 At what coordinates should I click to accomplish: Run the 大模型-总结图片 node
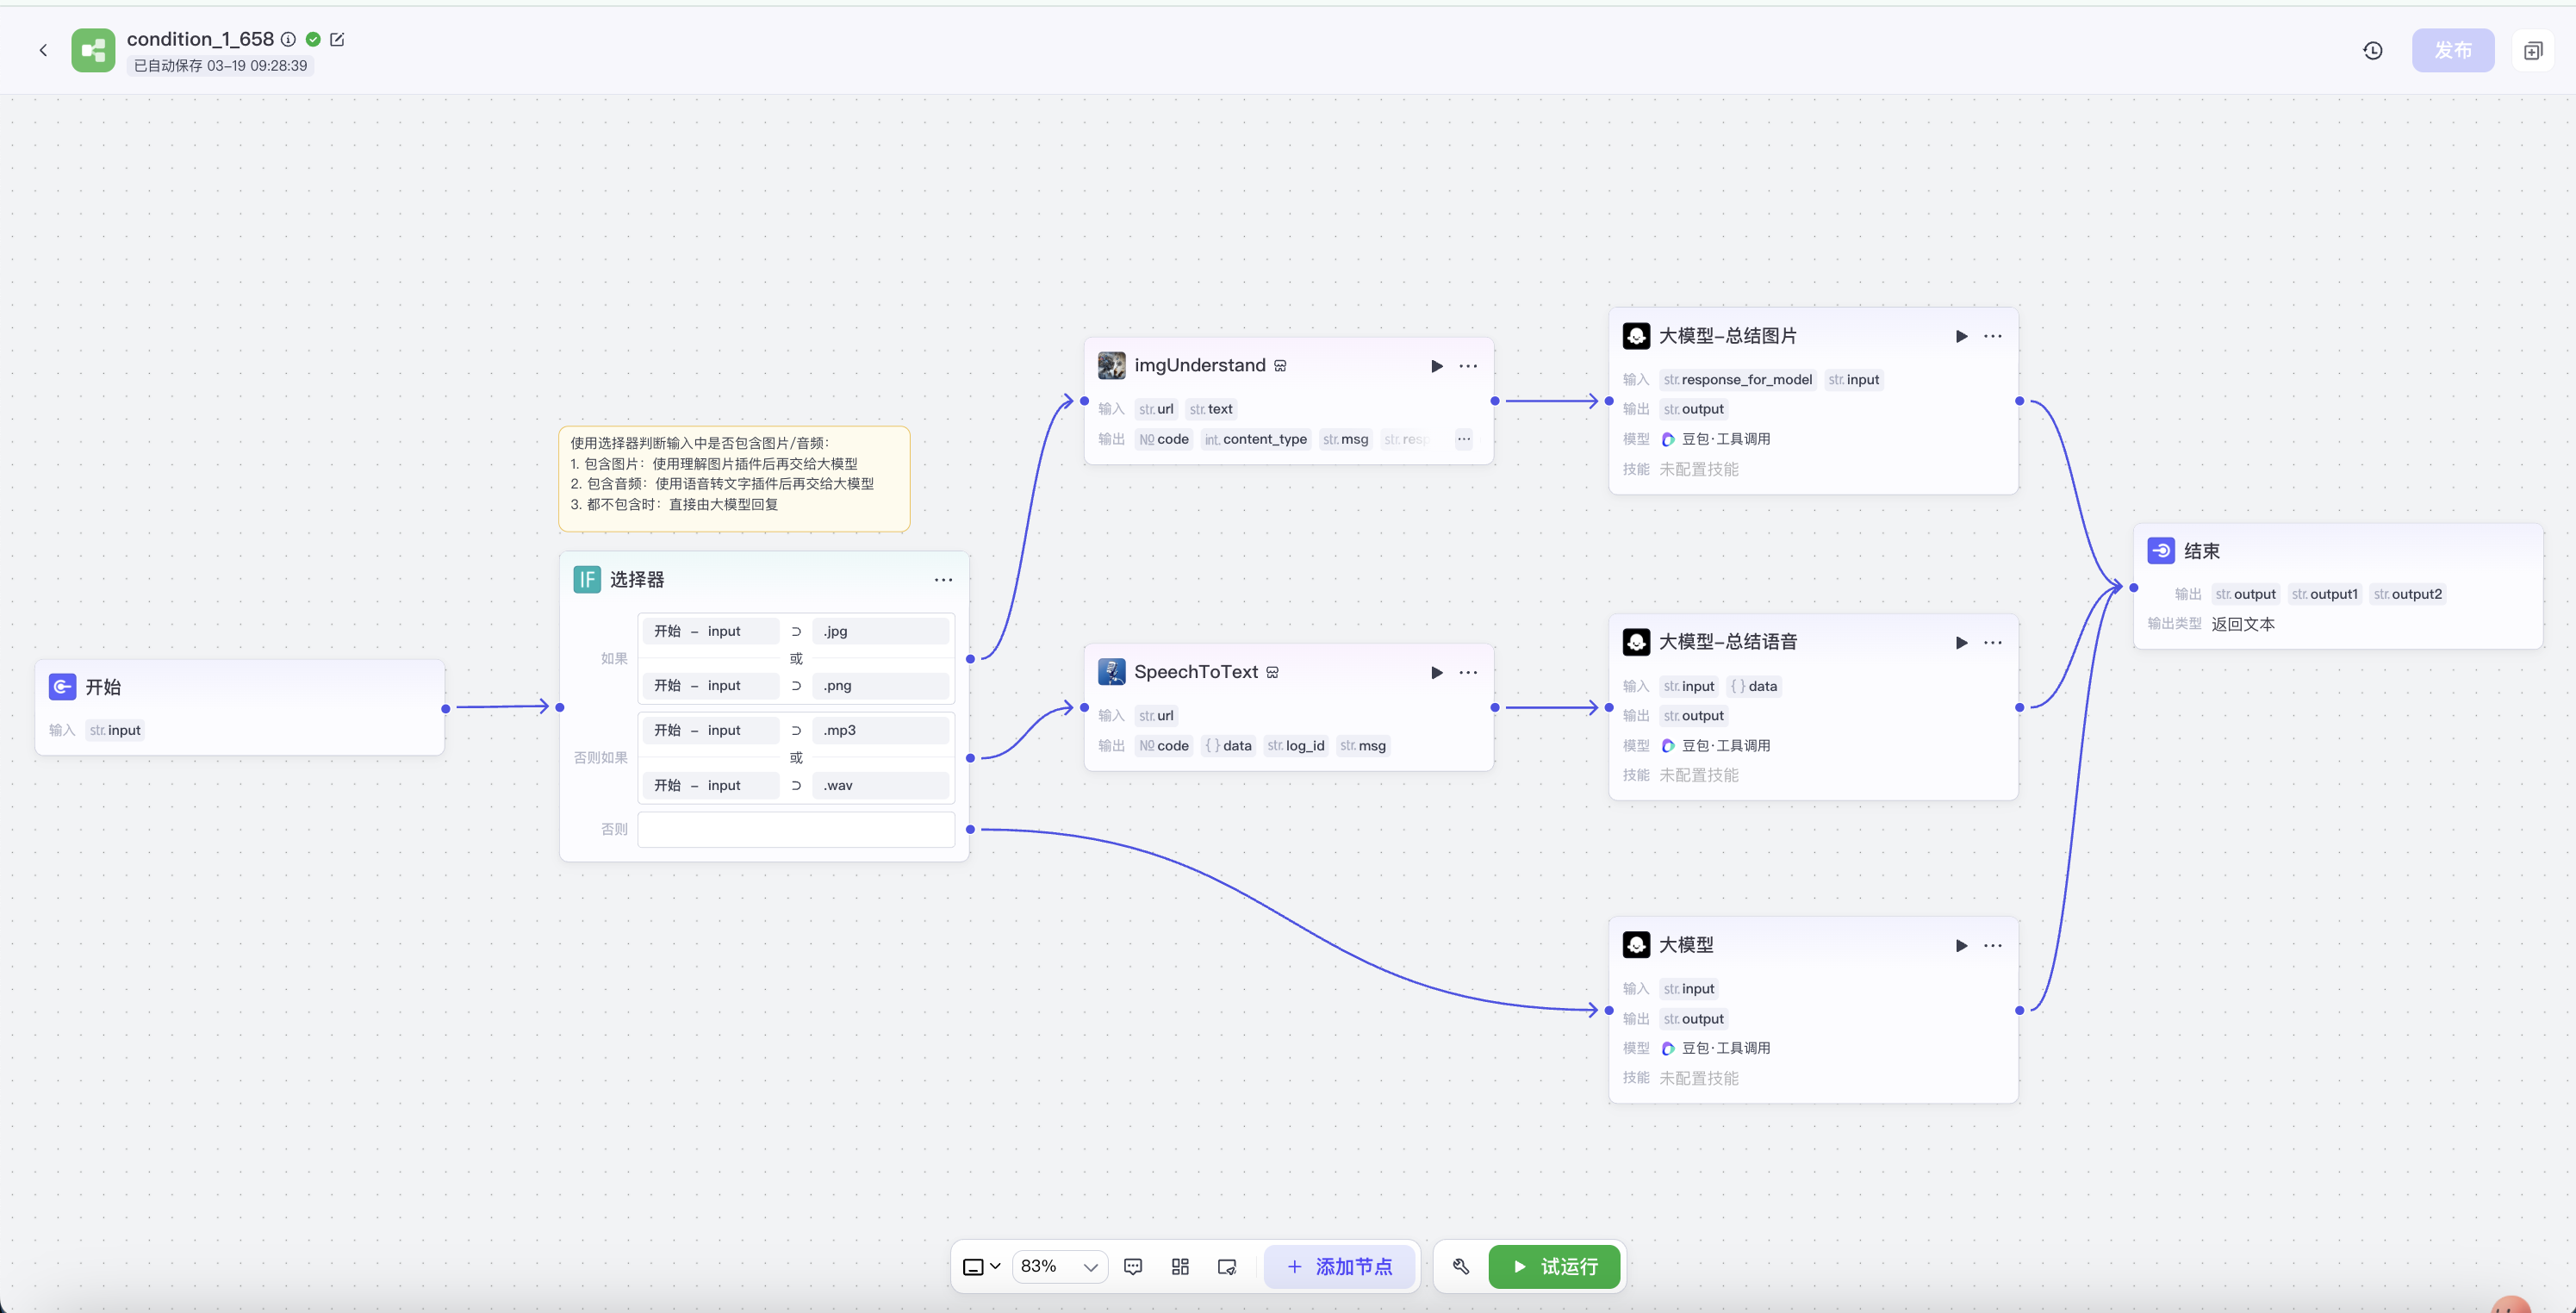click(x=1961, y=336)
